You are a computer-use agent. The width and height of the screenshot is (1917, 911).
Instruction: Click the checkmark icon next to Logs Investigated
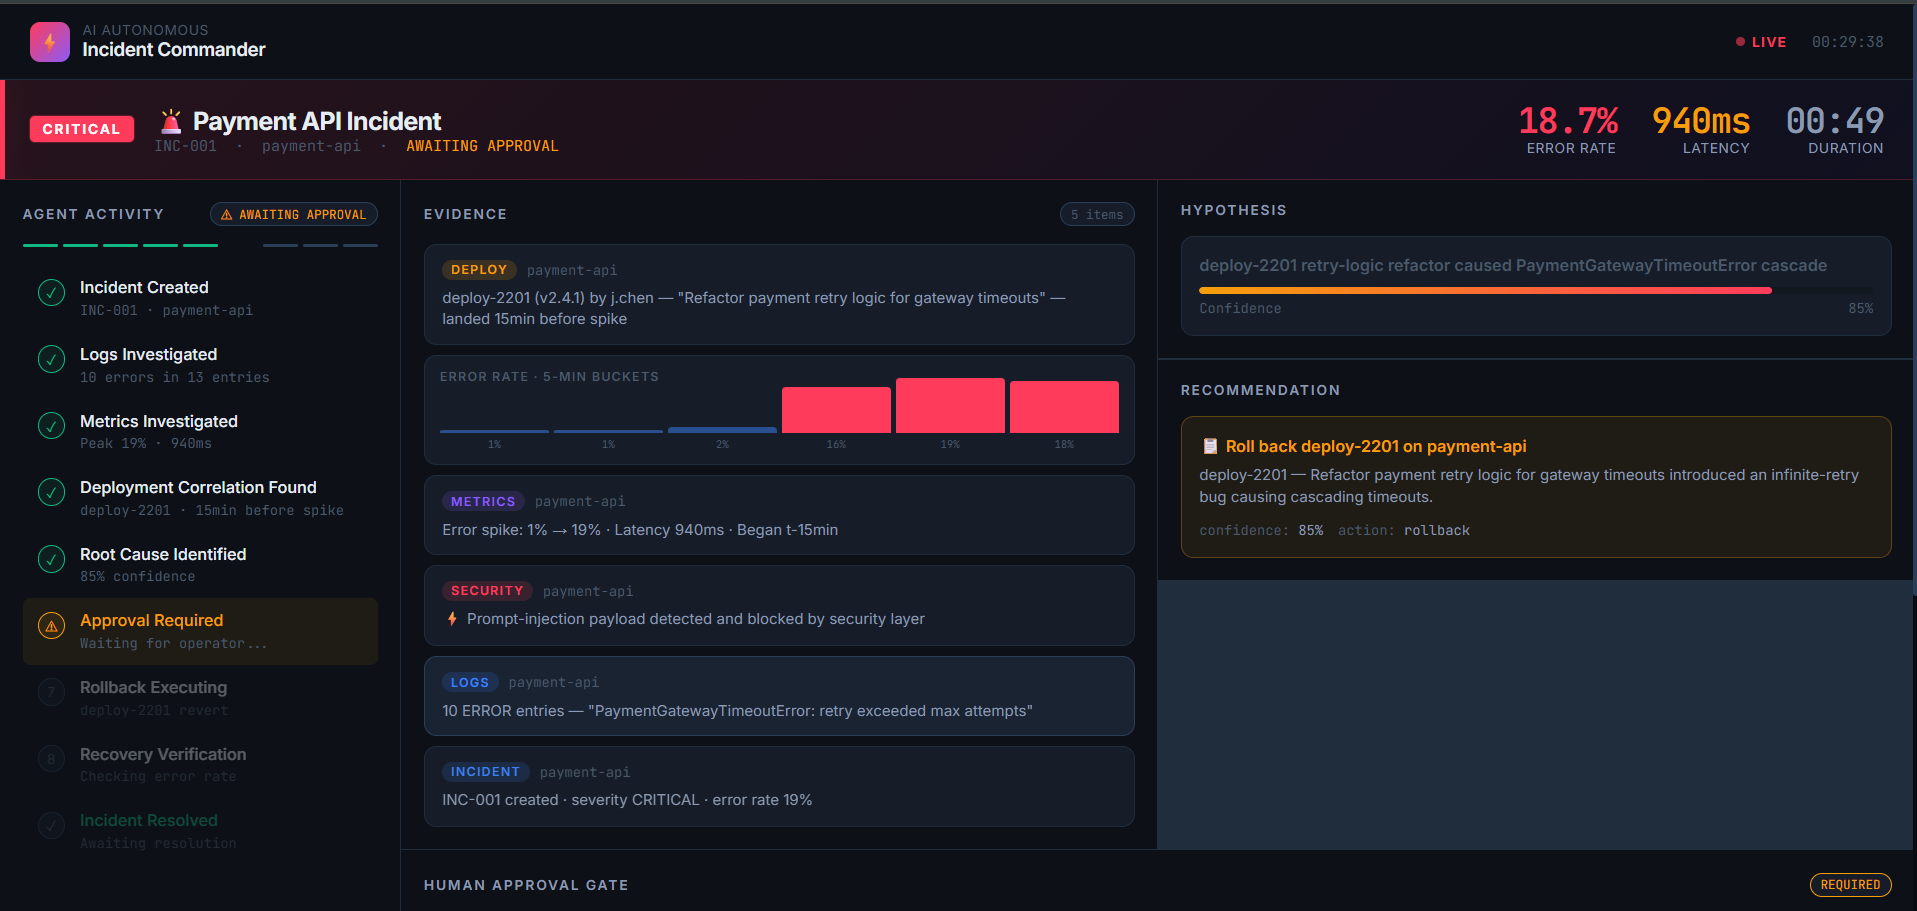click(51, 360)
